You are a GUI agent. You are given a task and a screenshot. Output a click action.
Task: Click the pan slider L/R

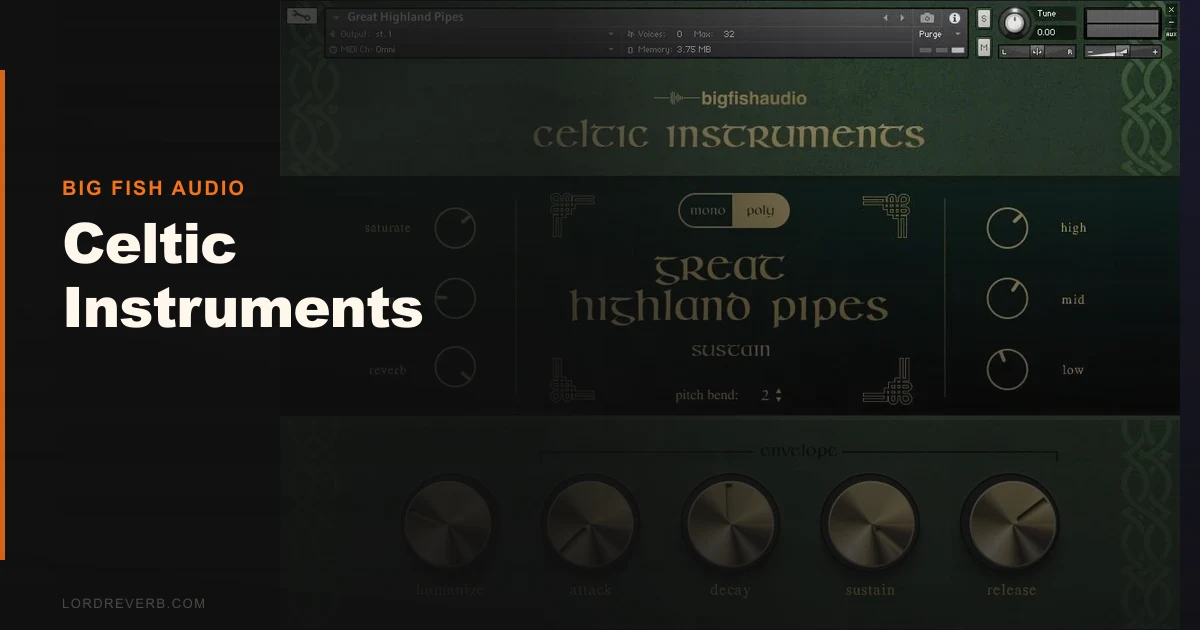pos(1037,52)
